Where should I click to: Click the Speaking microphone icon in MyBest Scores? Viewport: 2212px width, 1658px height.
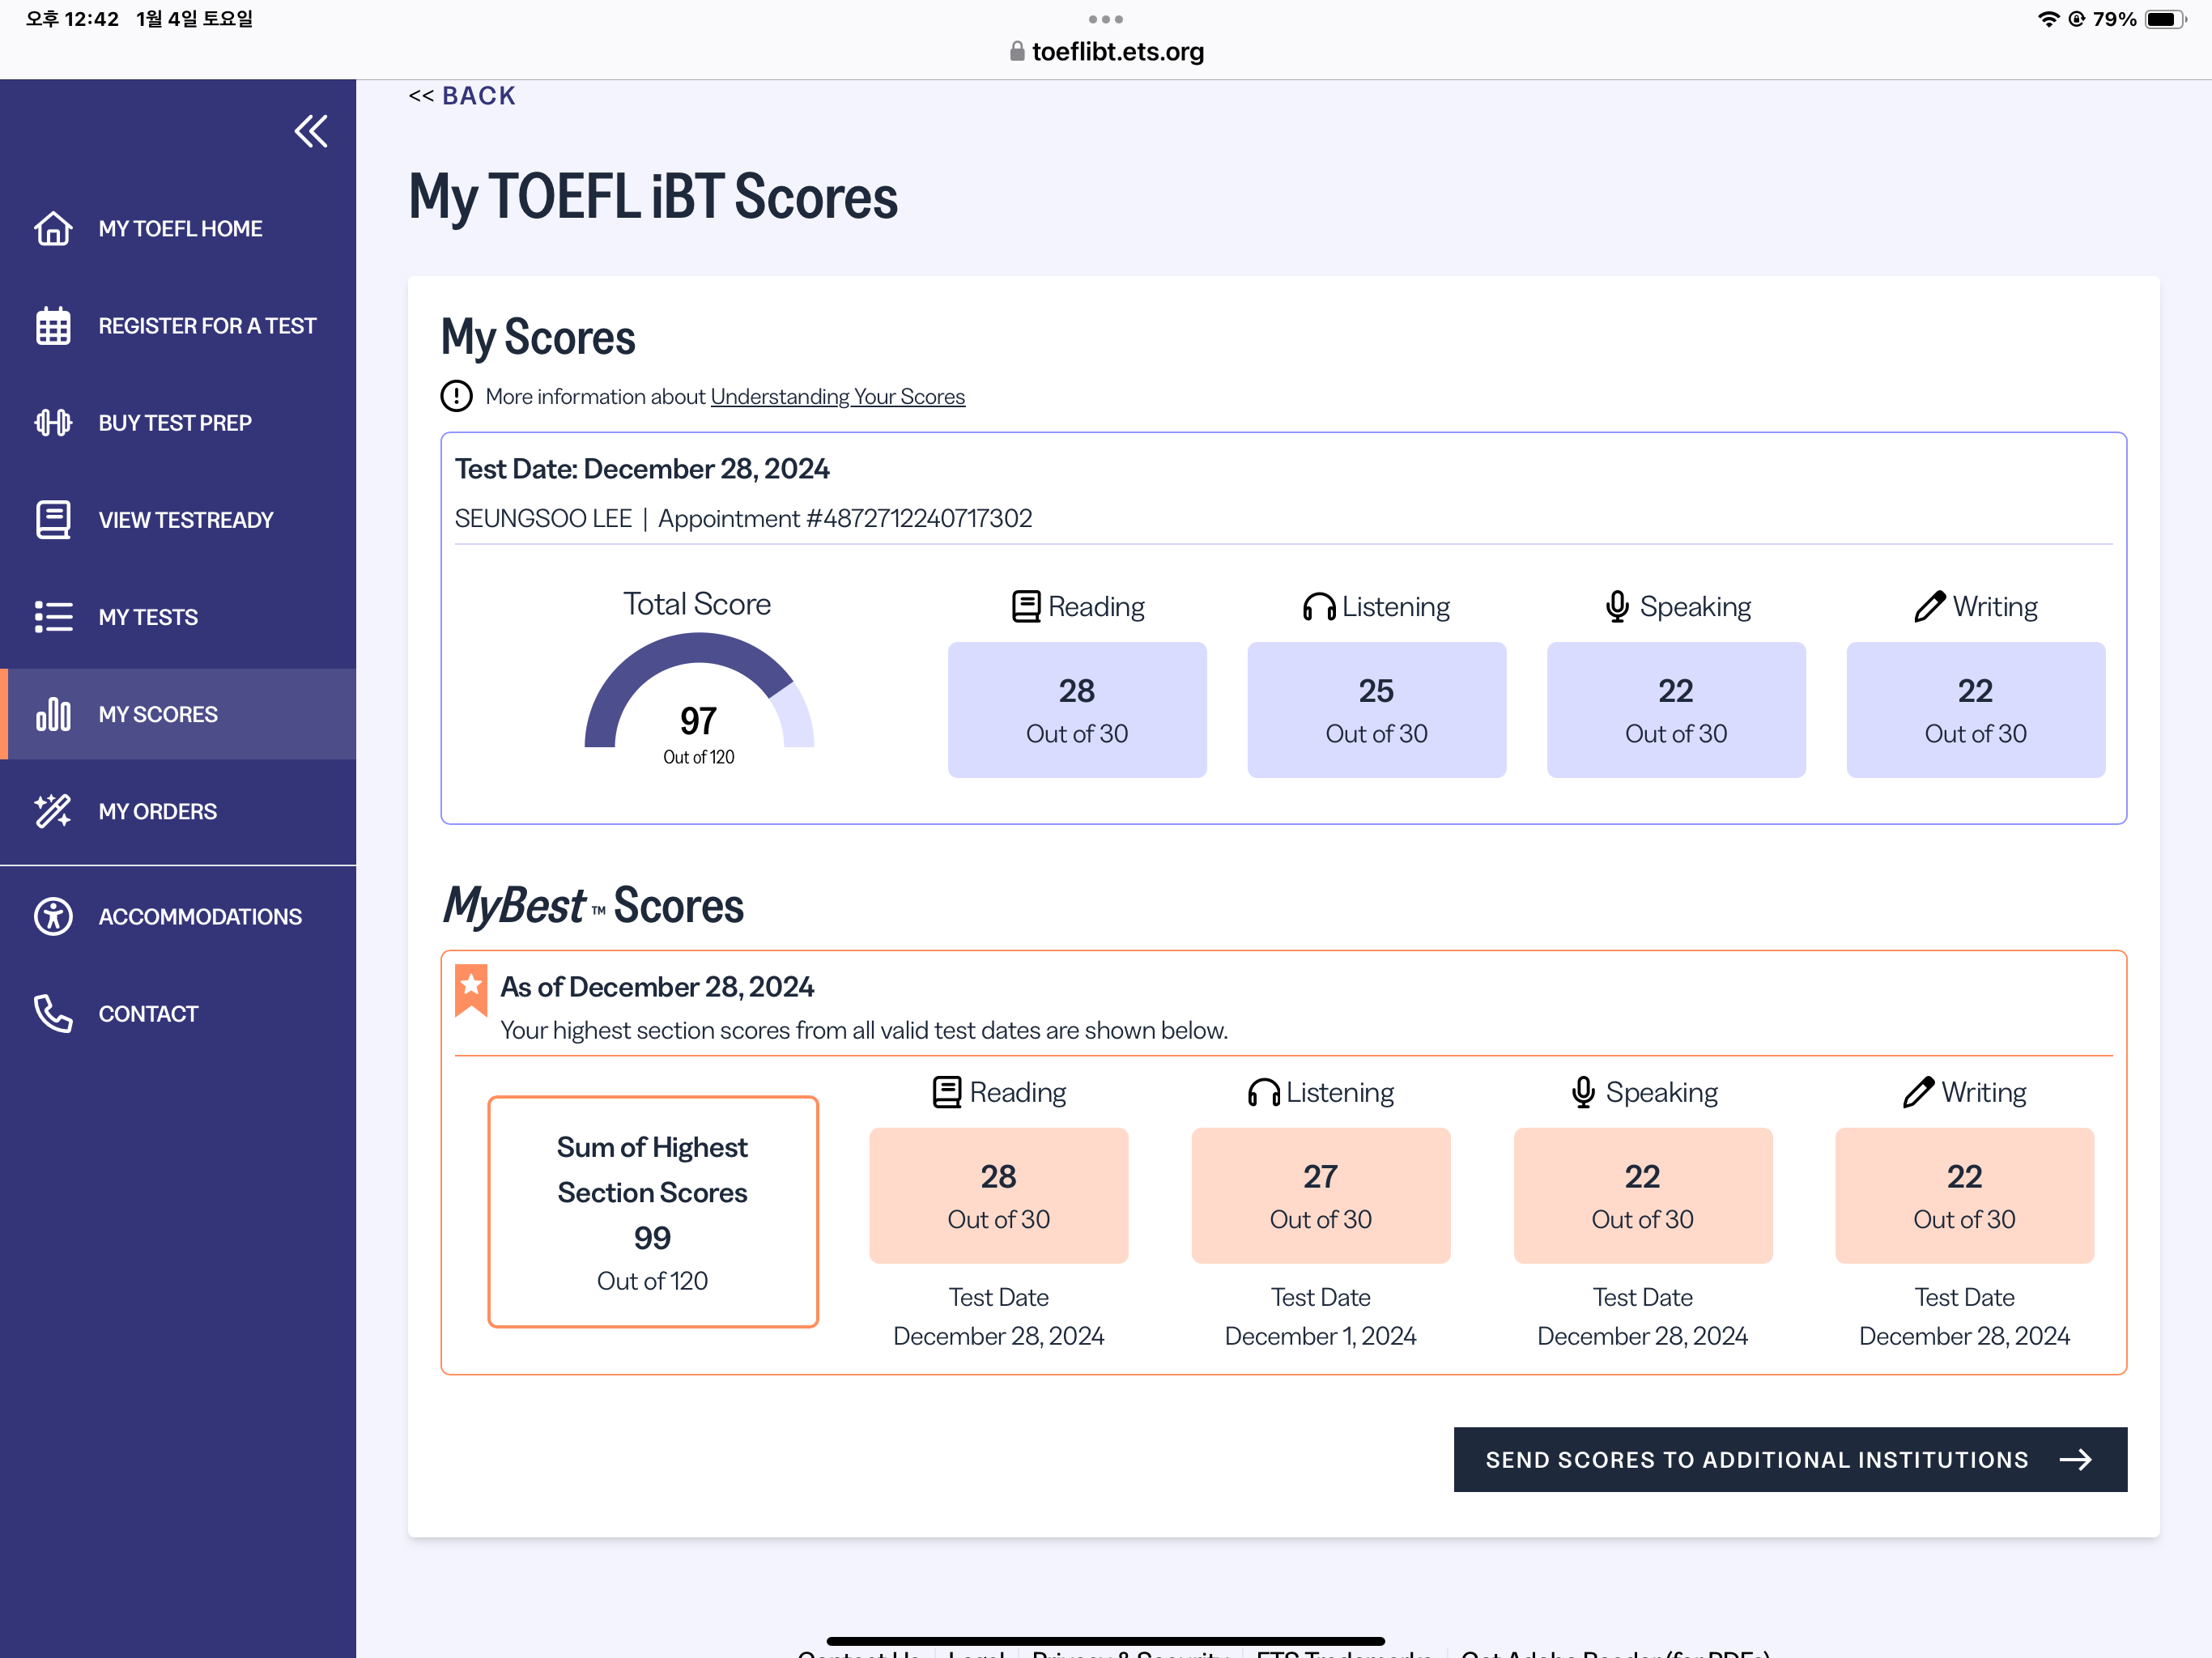(1583, 1092)
